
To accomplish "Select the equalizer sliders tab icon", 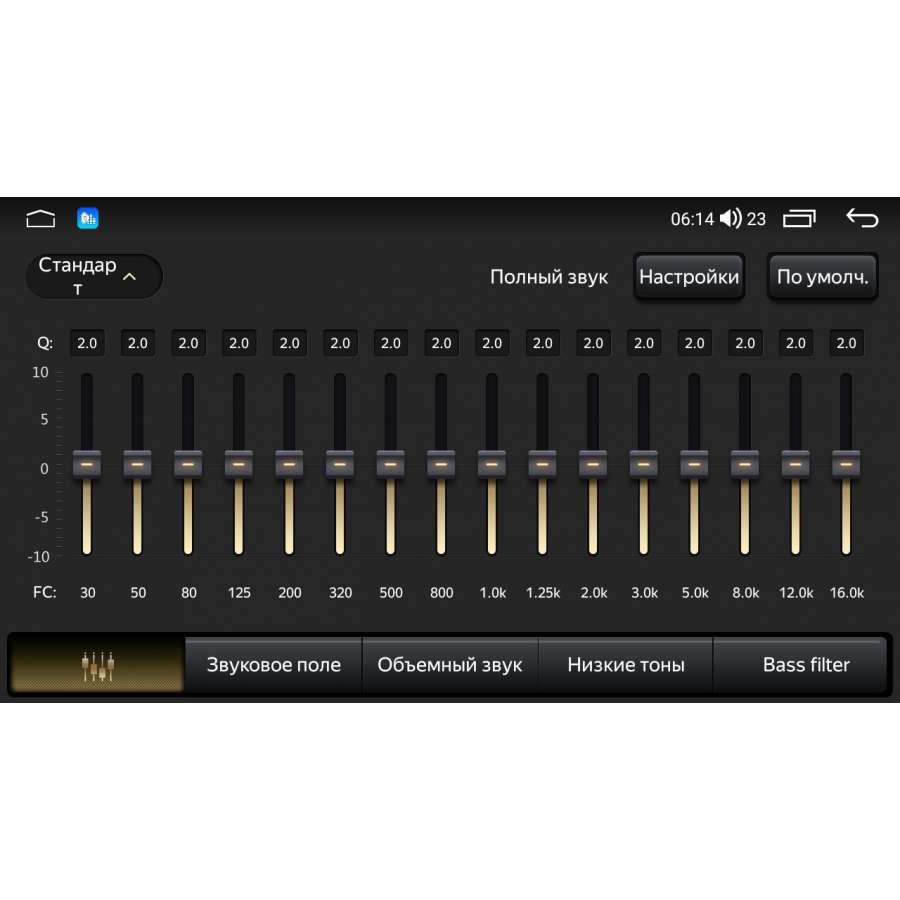I will (x=98, y=664).
